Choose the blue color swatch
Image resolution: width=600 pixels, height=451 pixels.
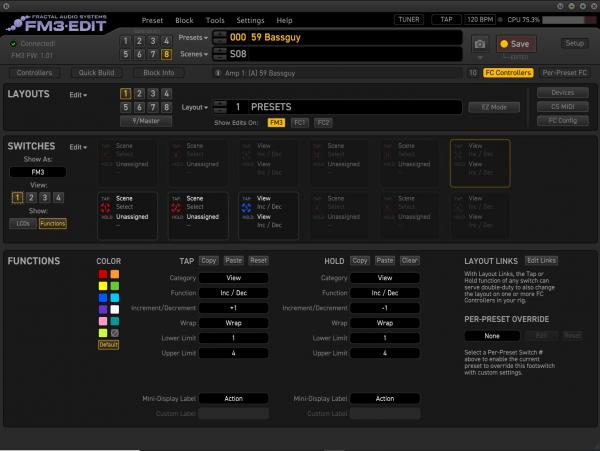103,298
